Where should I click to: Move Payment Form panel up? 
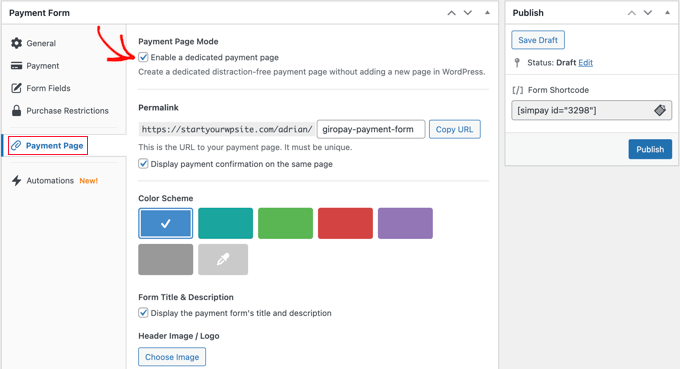click(x=451, y=13)
